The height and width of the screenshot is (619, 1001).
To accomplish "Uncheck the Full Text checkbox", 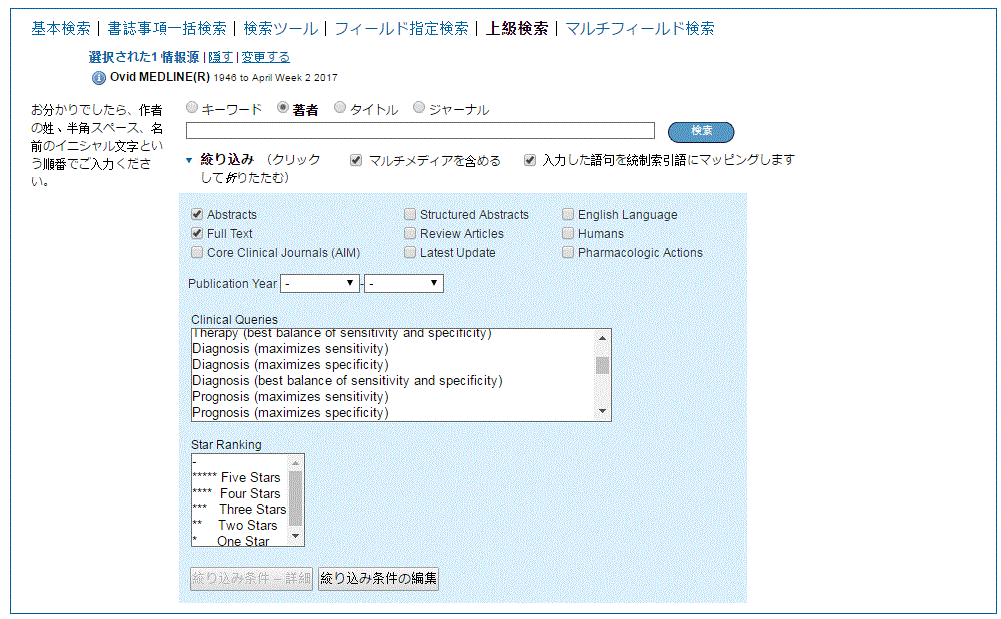I will tap(197, 234).
